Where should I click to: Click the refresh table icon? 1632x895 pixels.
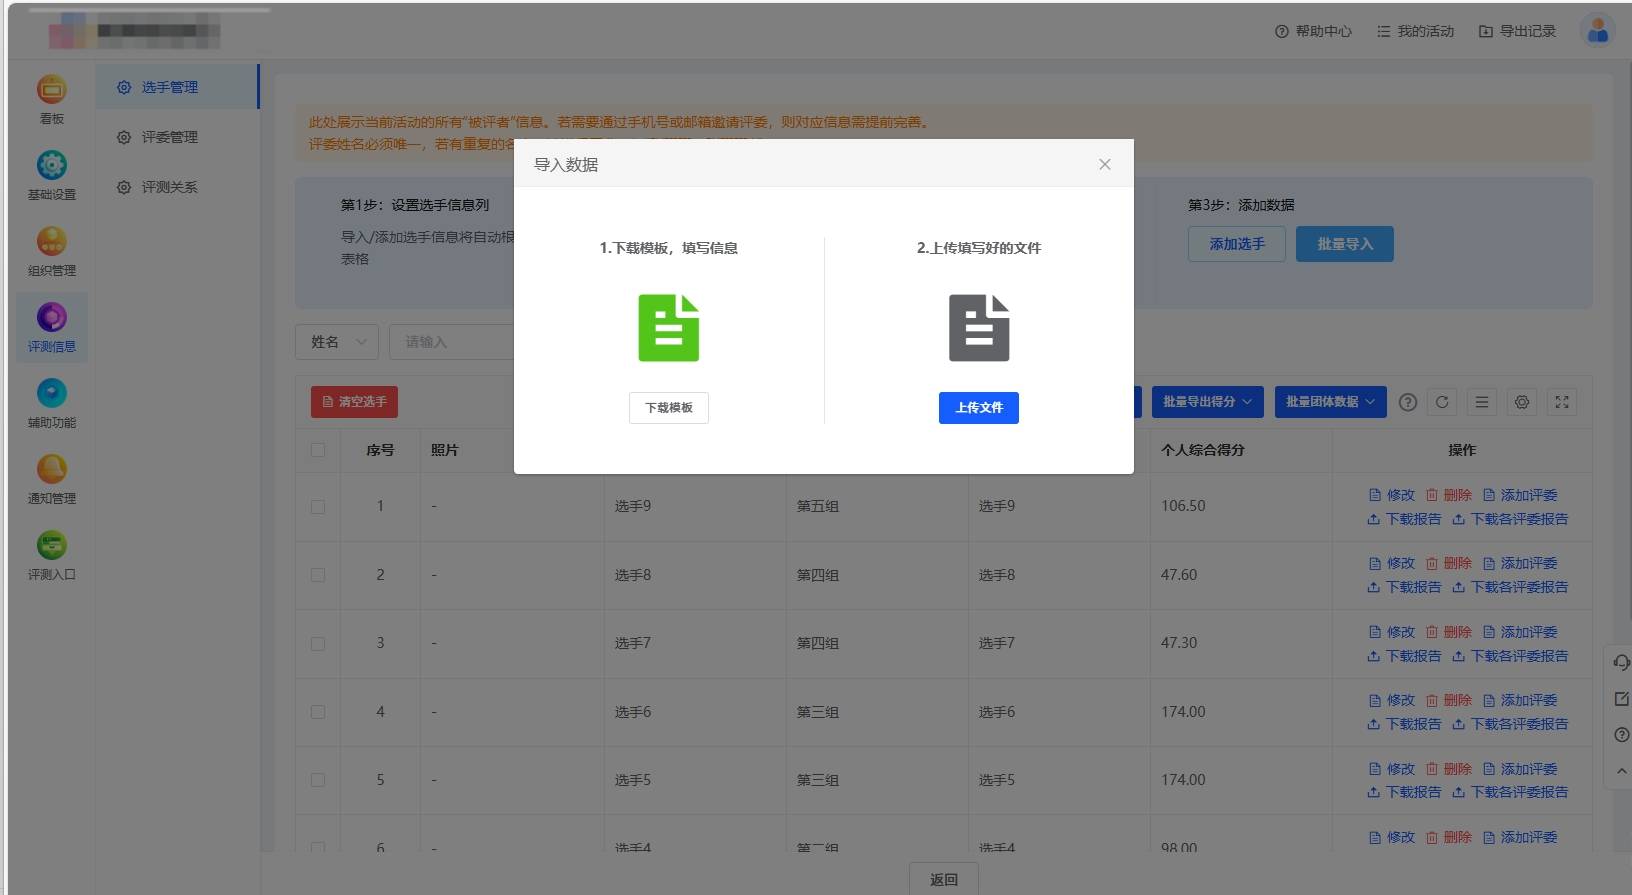click(x=1442, y=402)
